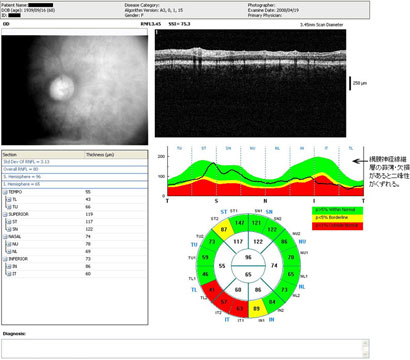
Task: Click the 3.45mm Scan Diameter label
Action: (322, 25)
